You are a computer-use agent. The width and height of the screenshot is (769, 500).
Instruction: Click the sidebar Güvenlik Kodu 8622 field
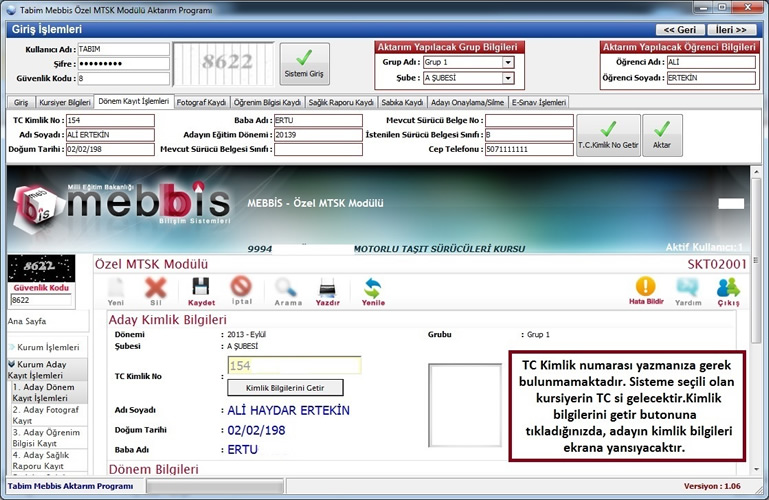[41, 300]
